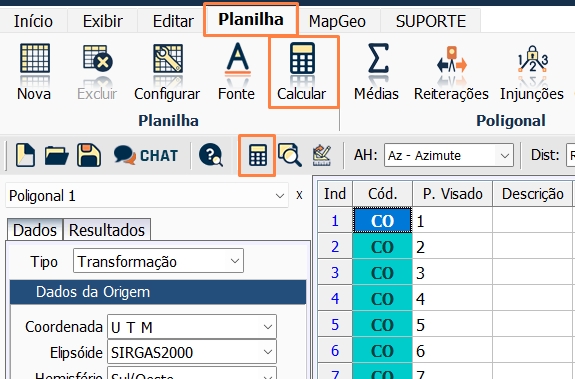Open the Configurar spreadsheet tool

(167, 72)
